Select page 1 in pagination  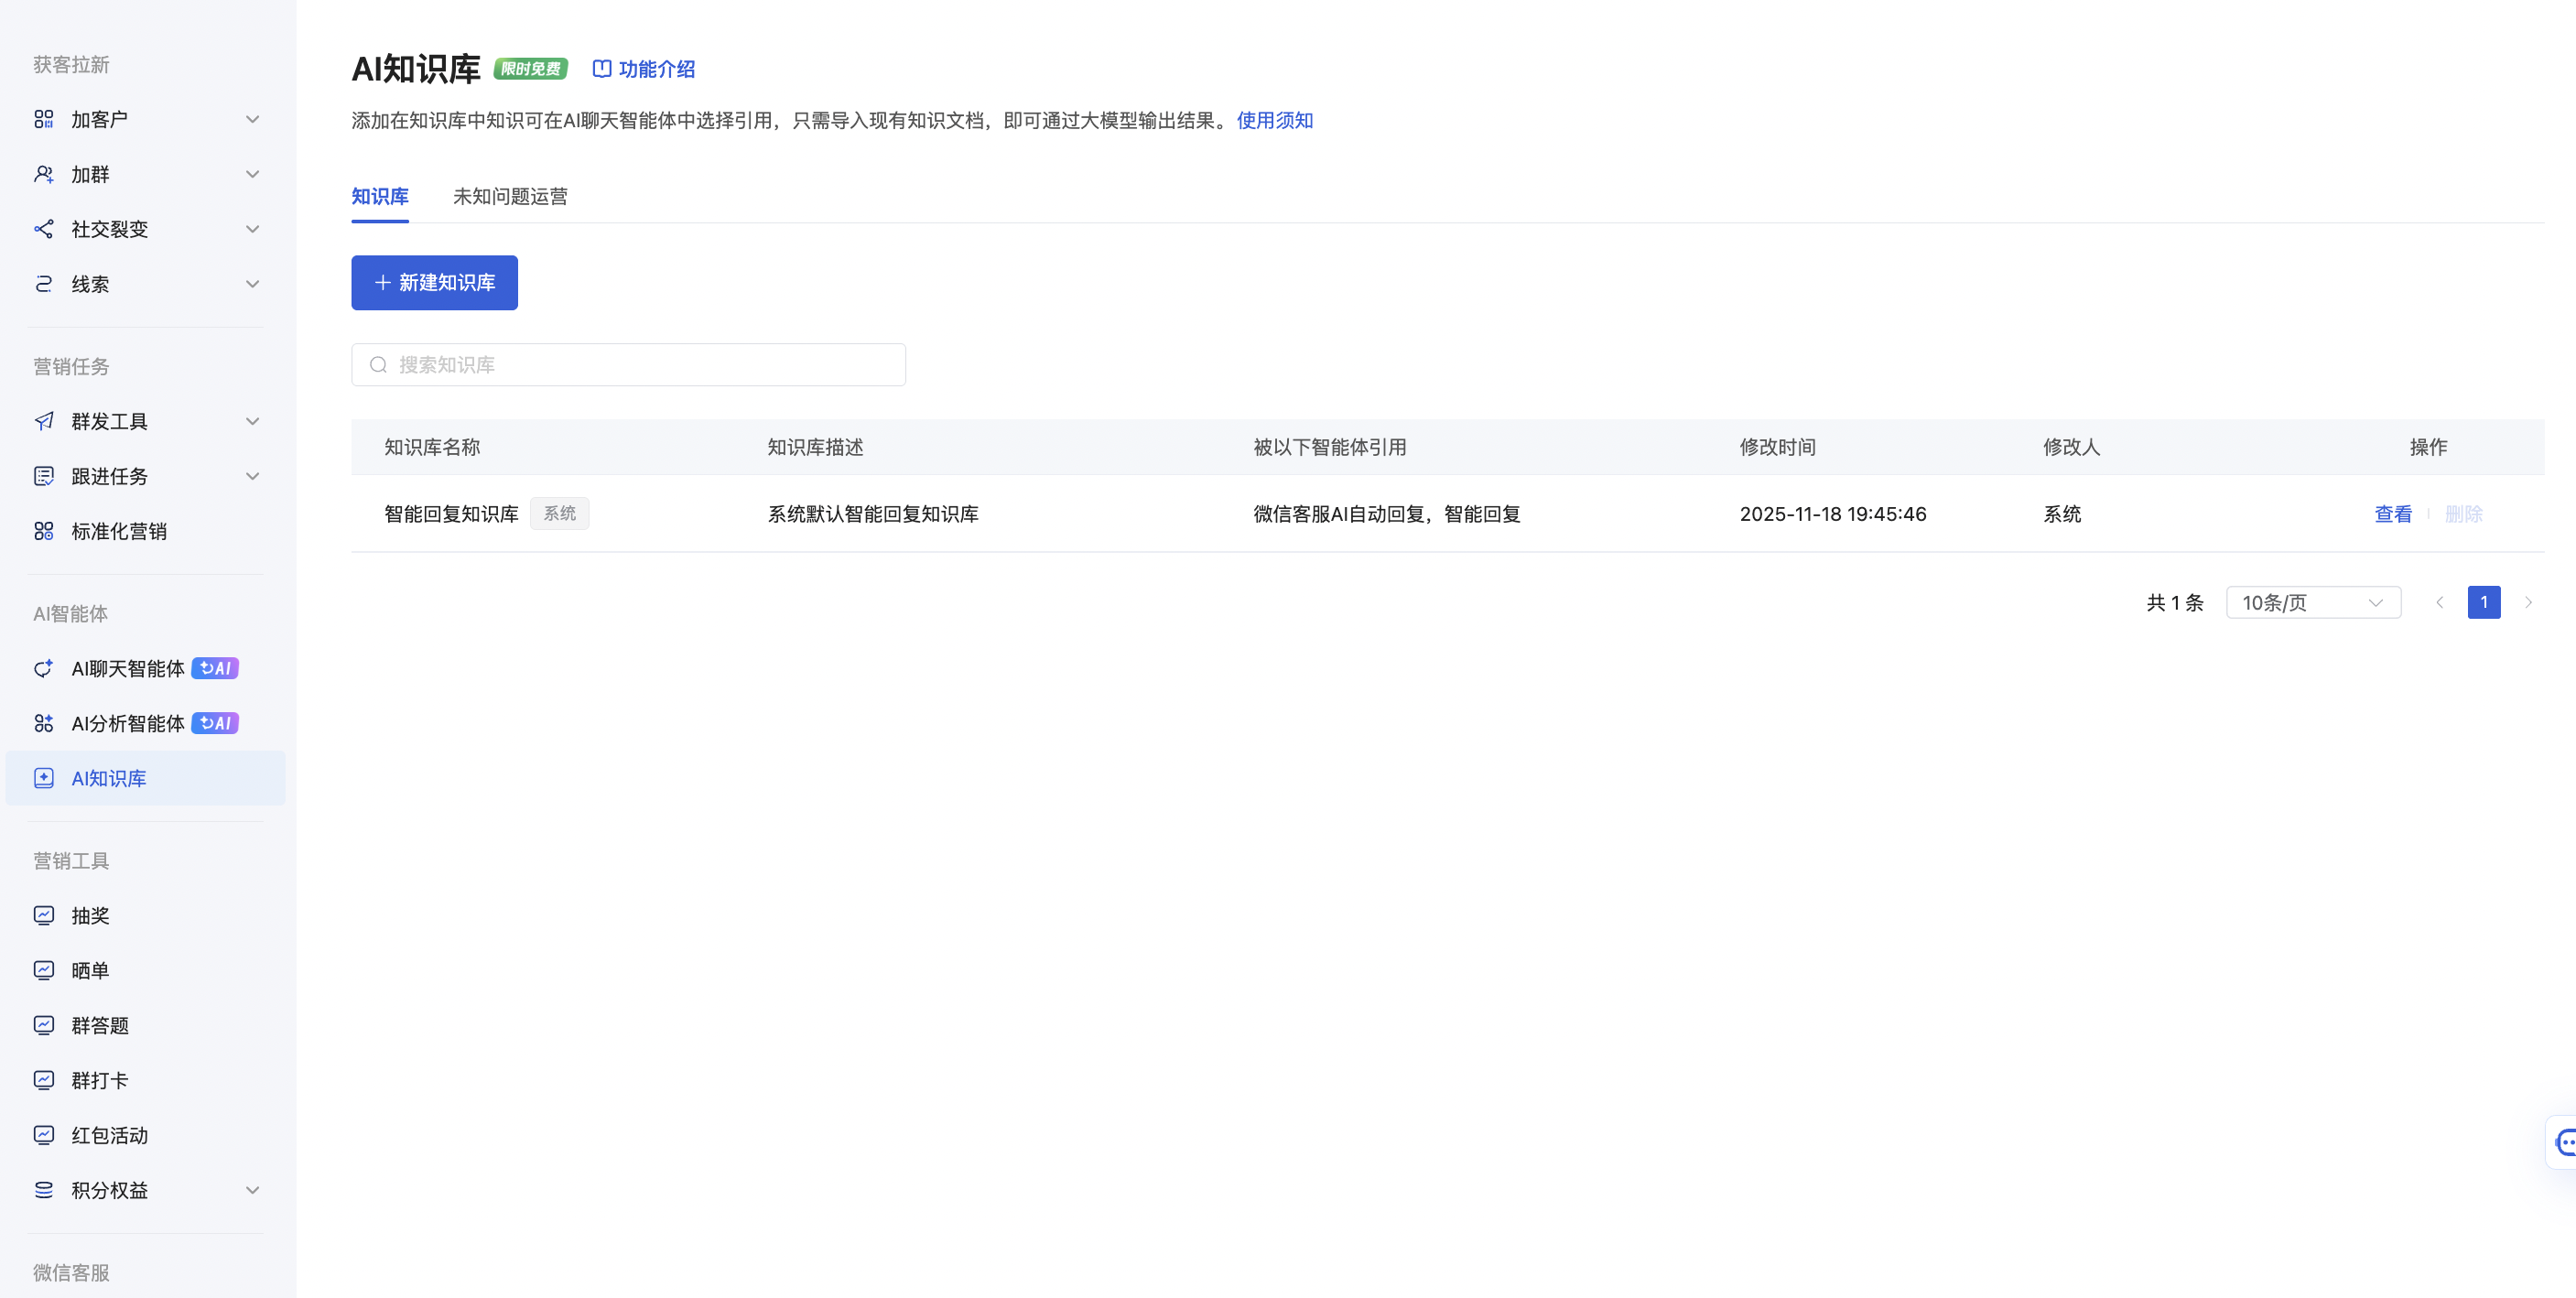point(2484,602)
